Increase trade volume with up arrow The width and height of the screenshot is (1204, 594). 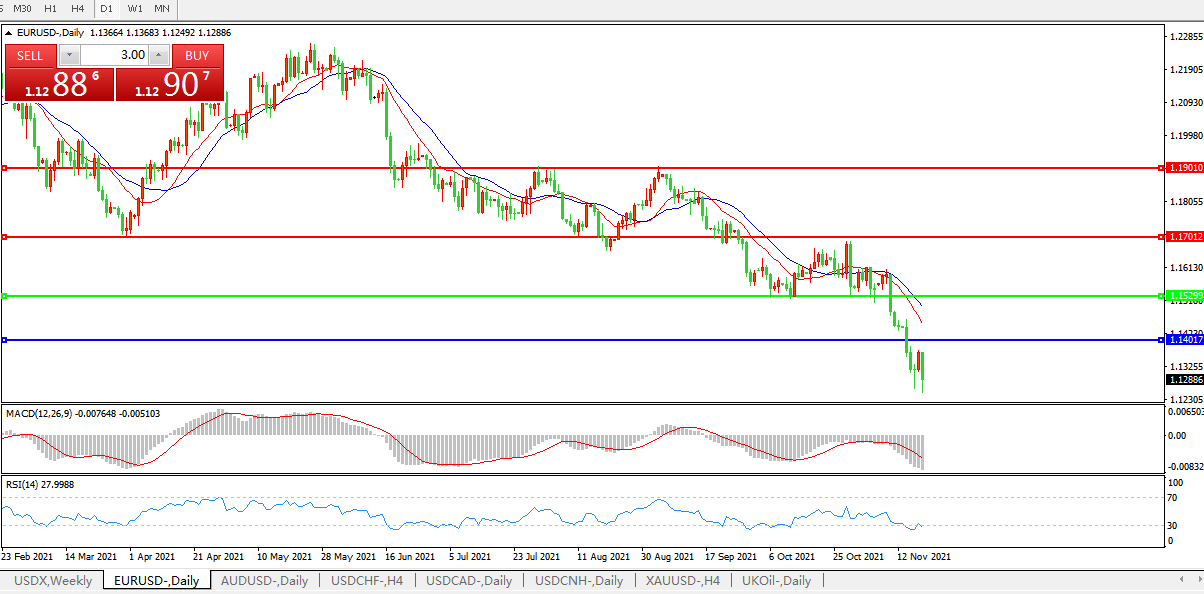point(158,55)
